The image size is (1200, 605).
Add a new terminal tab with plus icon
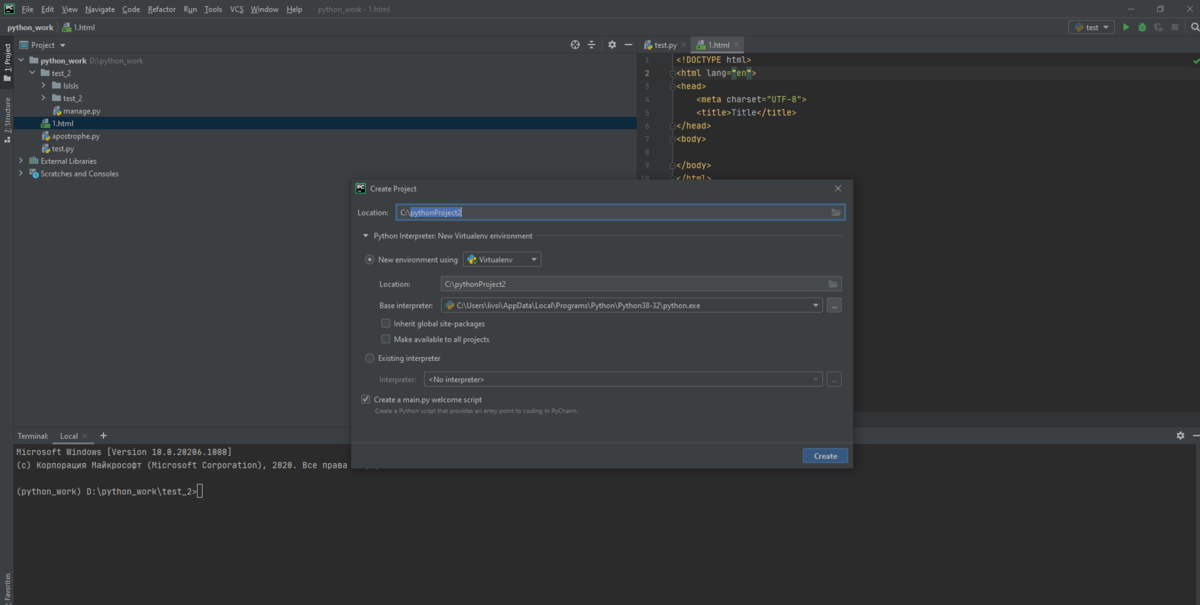pos(103,436)
